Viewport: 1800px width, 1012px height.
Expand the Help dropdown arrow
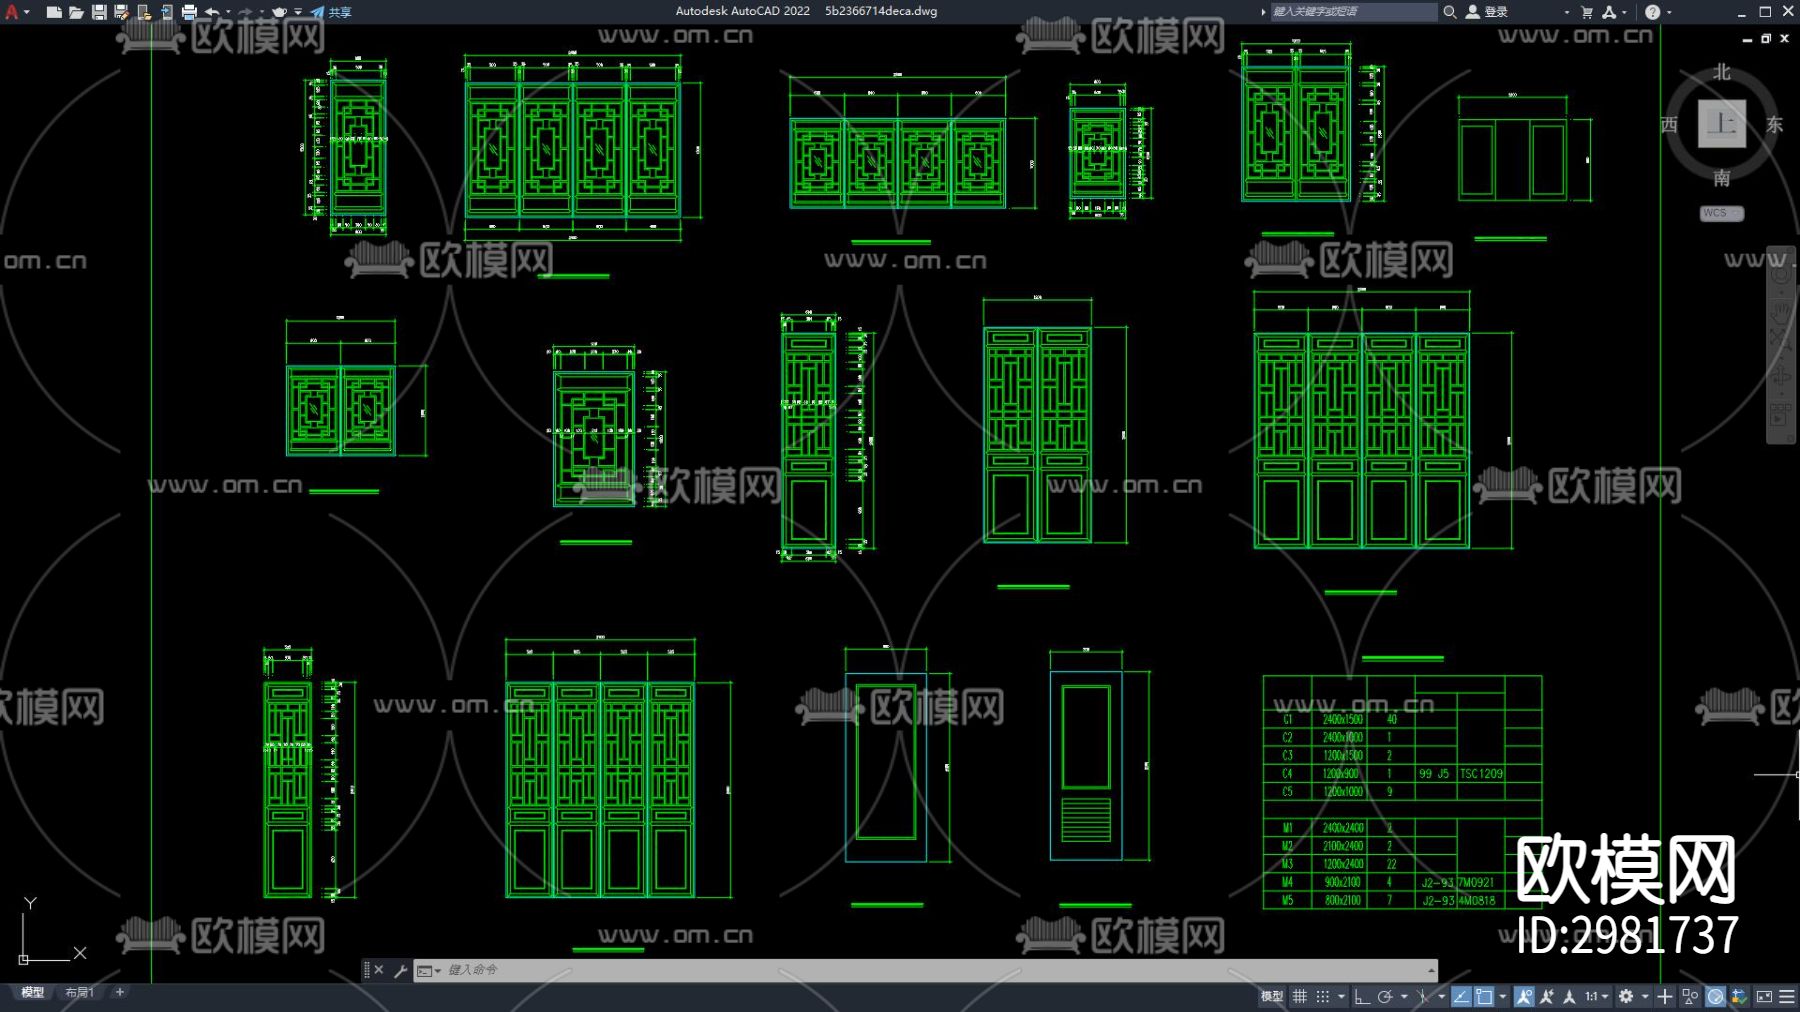point(1669,12)
